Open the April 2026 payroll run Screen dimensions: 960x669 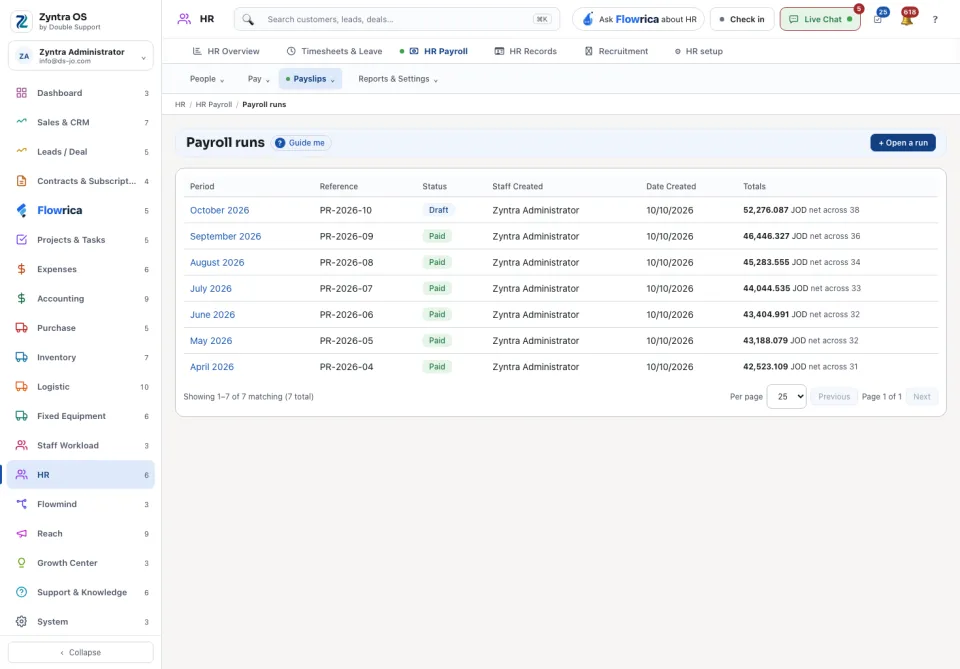(212, 367)
